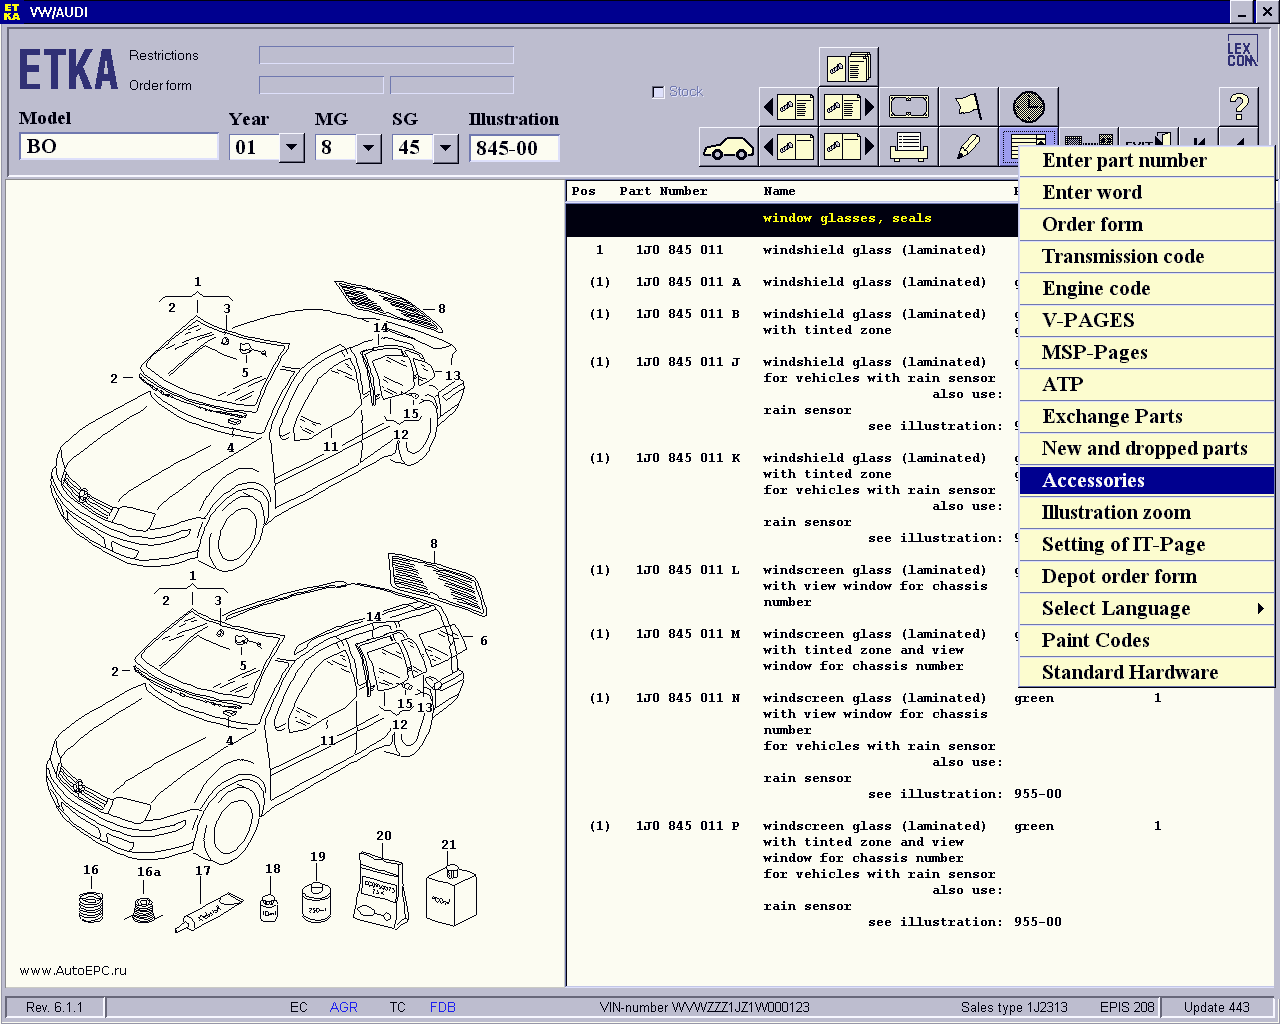This screenshot has height=1024, width=1280.
Task: Click the flag bookmark icon
Action: click(x=968, y=107)
